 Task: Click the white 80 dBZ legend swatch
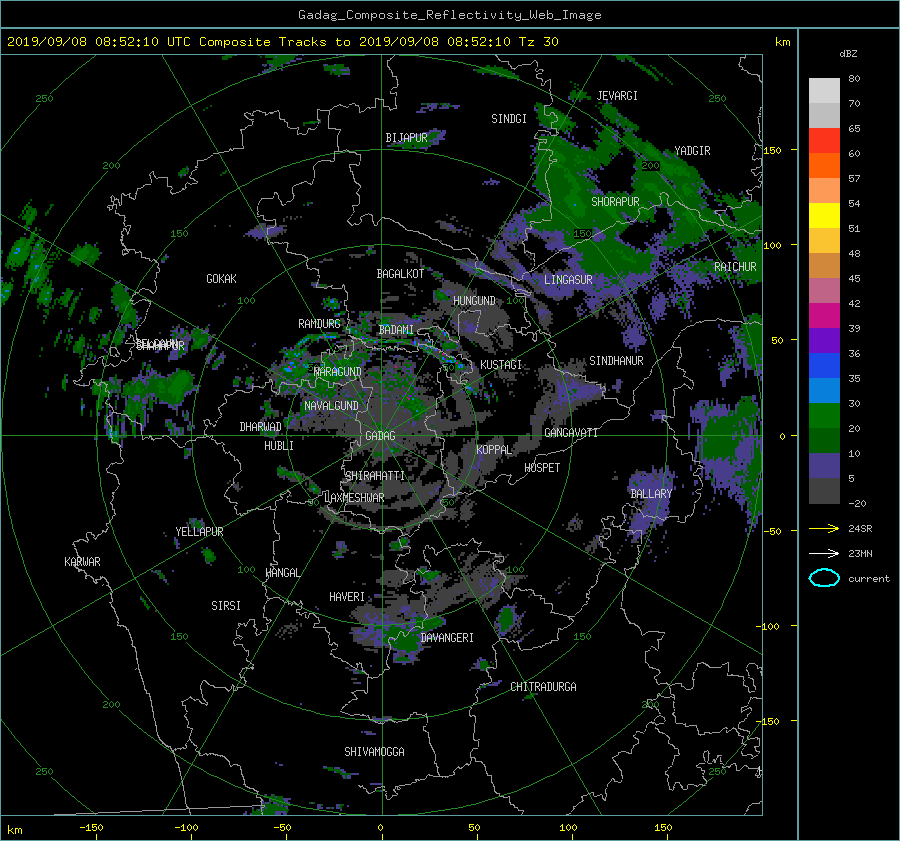click(824, 91)
